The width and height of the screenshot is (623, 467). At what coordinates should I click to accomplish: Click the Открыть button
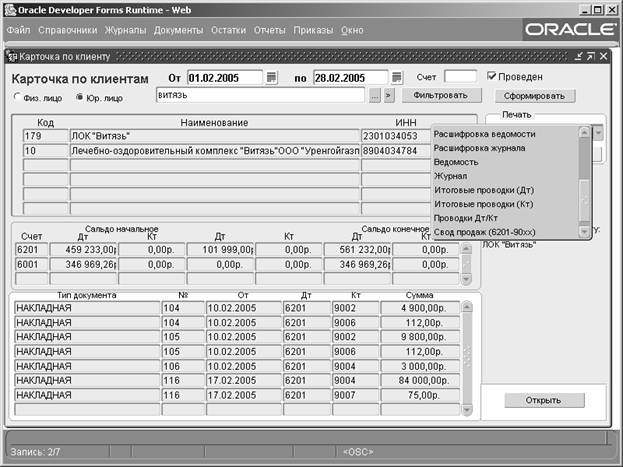point(545,400)
